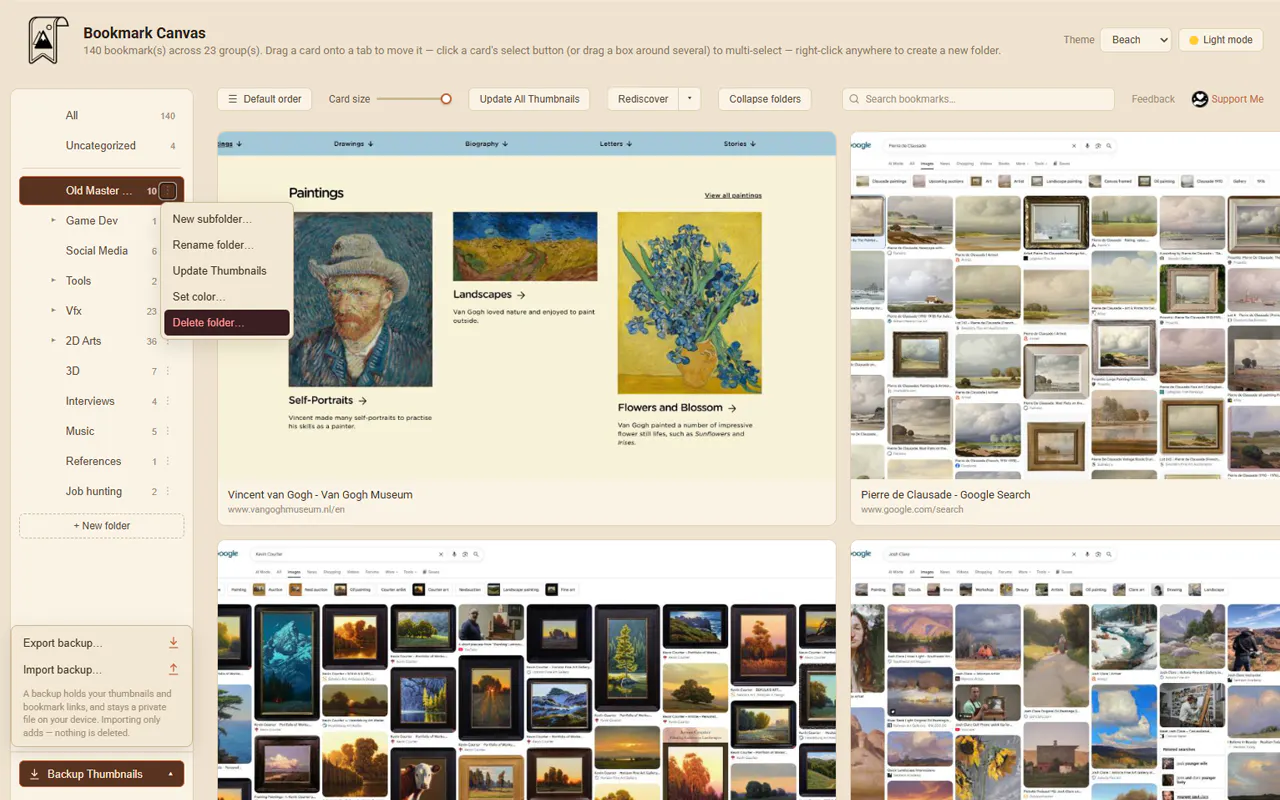
Task: Click the Default order button
Action: [x=265, y=99]
